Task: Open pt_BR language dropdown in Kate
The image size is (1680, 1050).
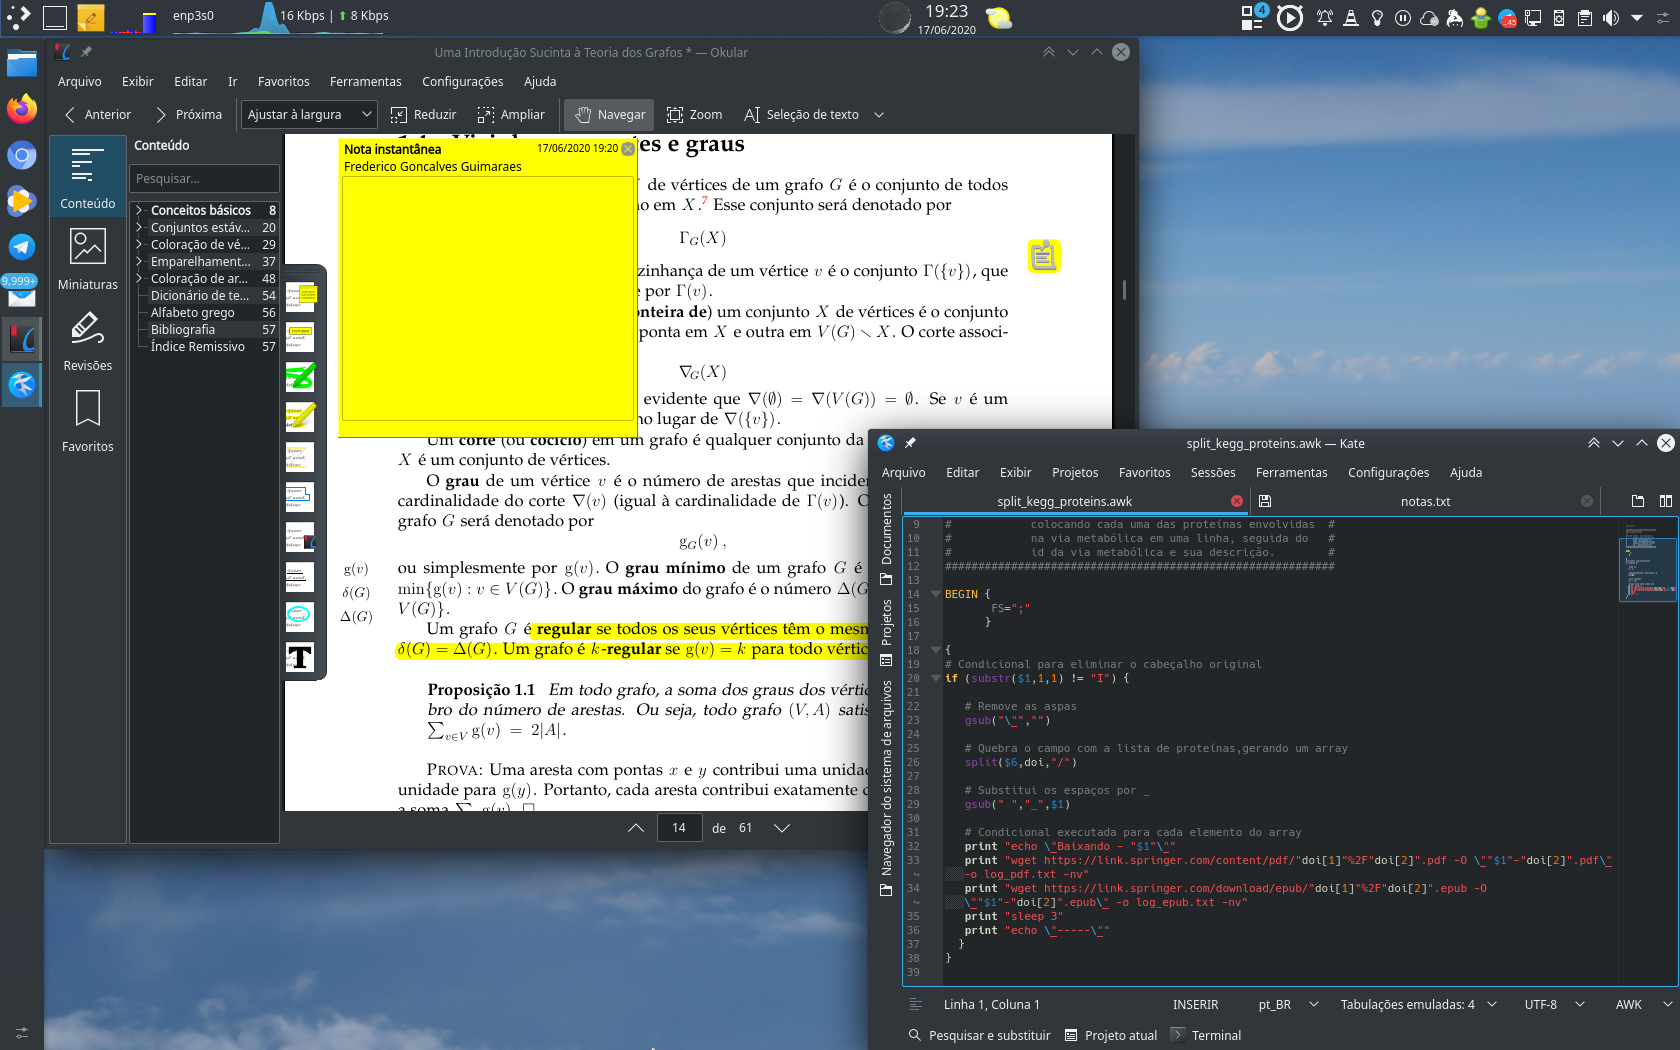Action: (x=1288, y=1005)
